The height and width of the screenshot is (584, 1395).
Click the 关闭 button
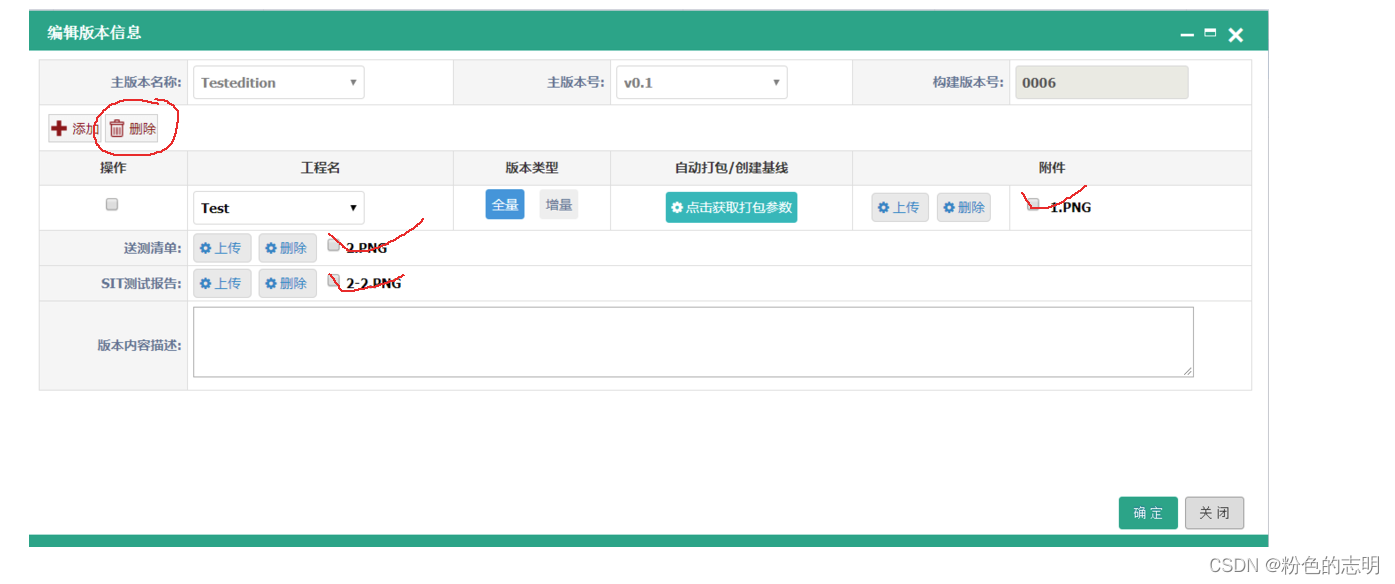coord(1214,513)
